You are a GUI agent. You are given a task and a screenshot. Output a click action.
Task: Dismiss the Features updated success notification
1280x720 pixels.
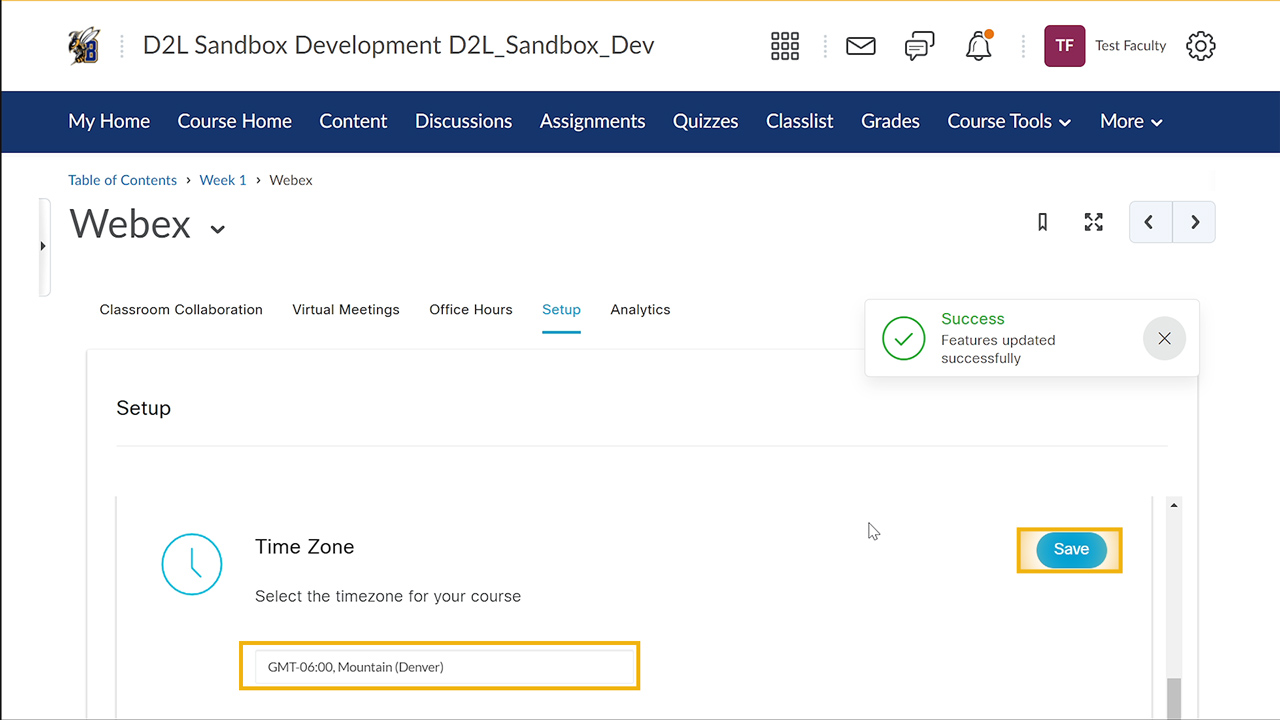1164,338
